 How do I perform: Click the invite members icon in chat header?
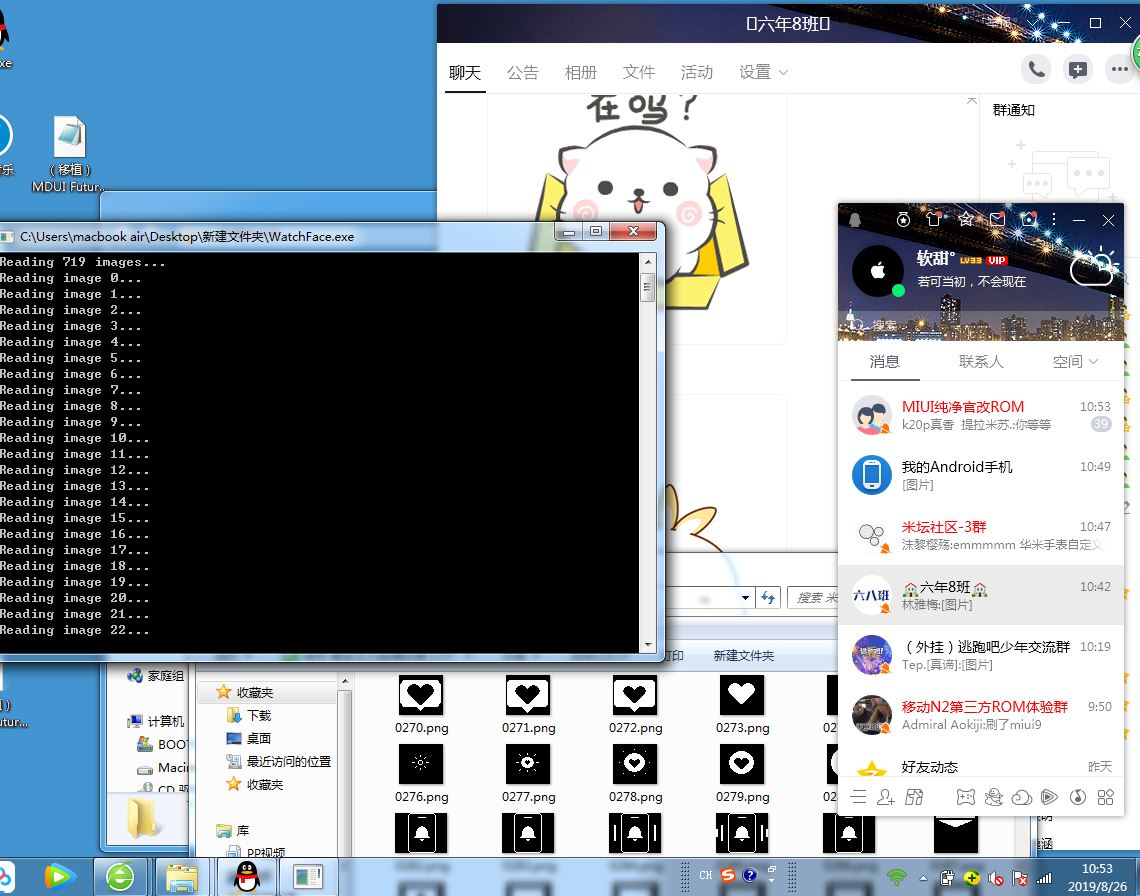[1077, 69]
